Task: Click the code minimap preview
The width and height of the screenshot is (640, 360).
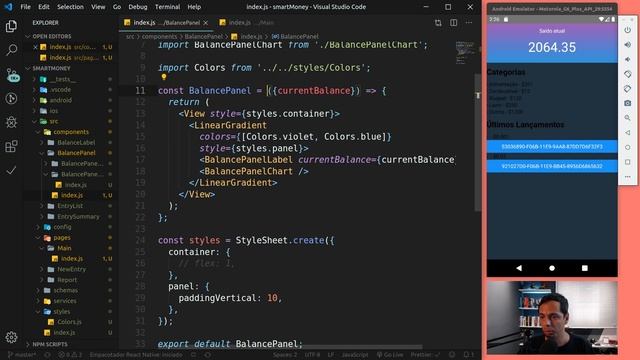Action: tap(464, 53)
